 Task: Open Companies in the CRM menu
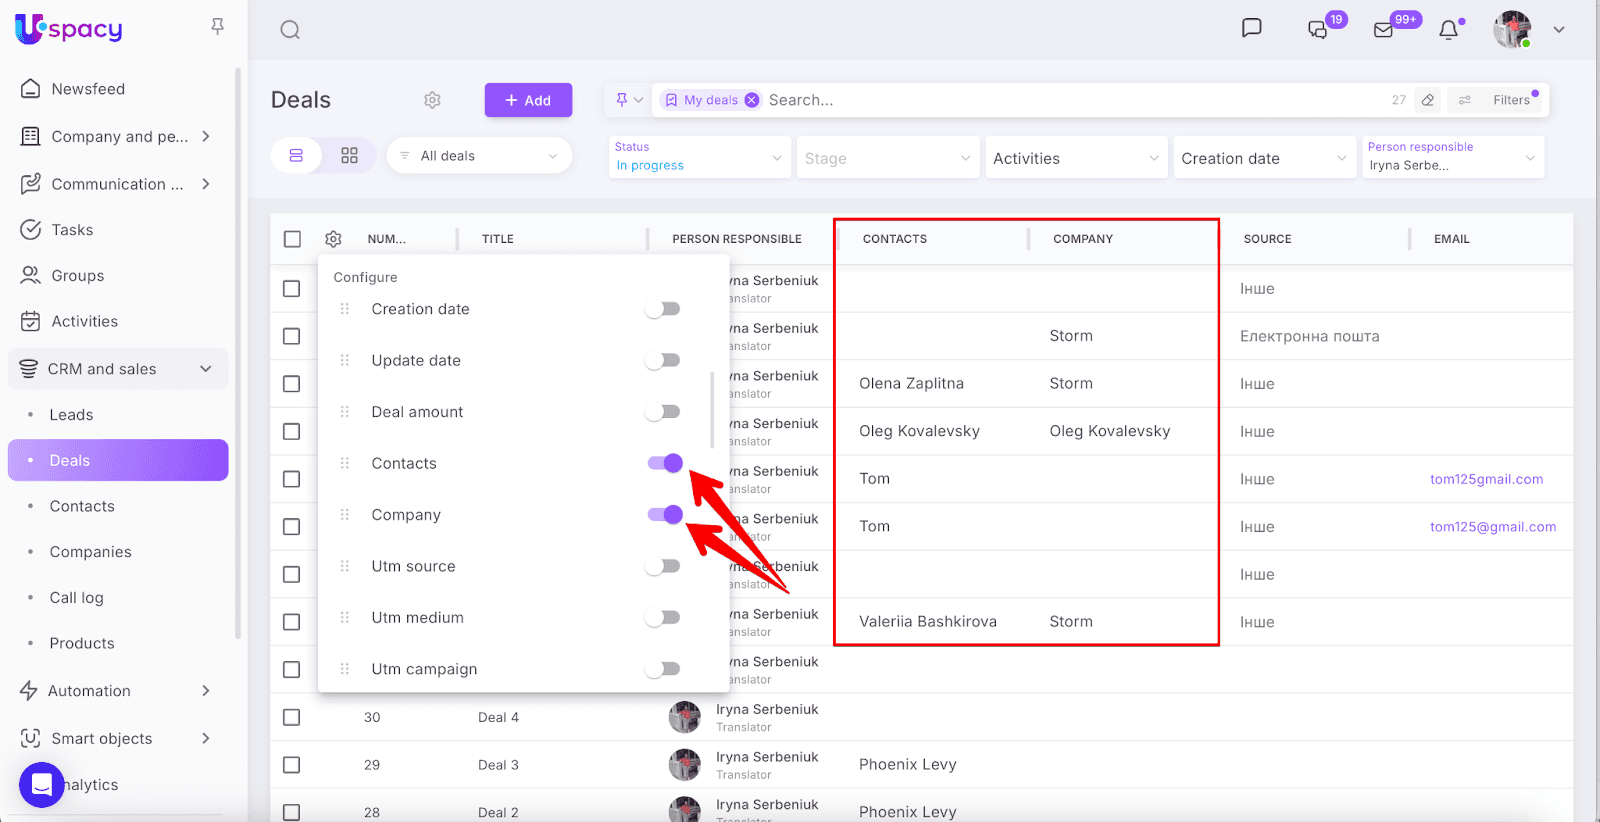pyautogui.click(x=90, y=552)
